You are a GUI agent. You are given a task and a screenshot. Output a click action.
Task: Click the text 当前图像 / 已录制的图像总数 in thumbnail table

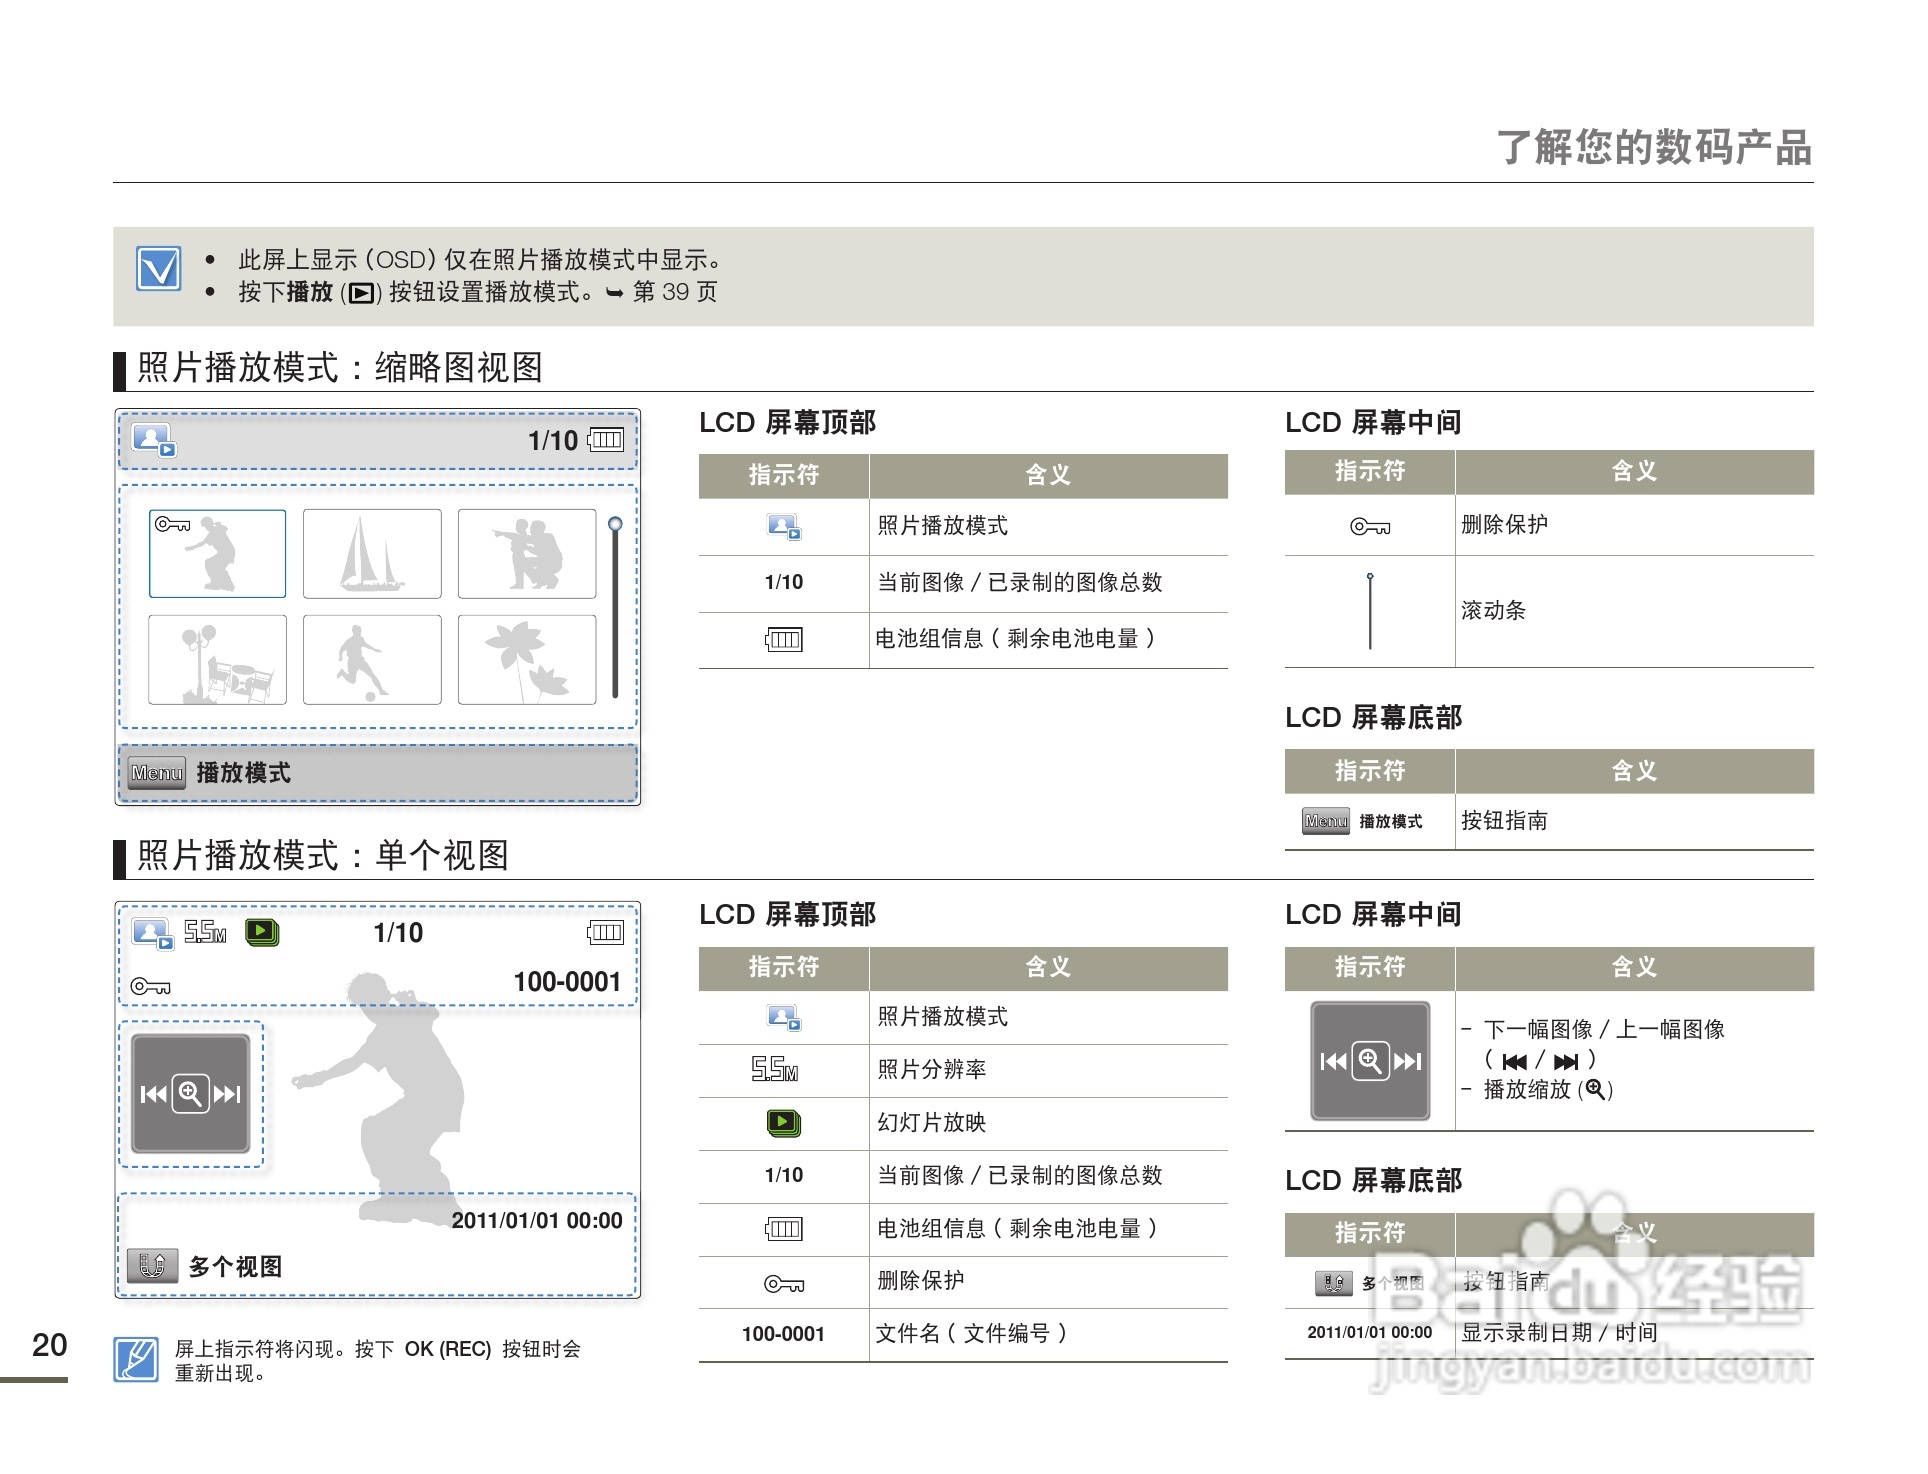click(x=1020, y=583)
